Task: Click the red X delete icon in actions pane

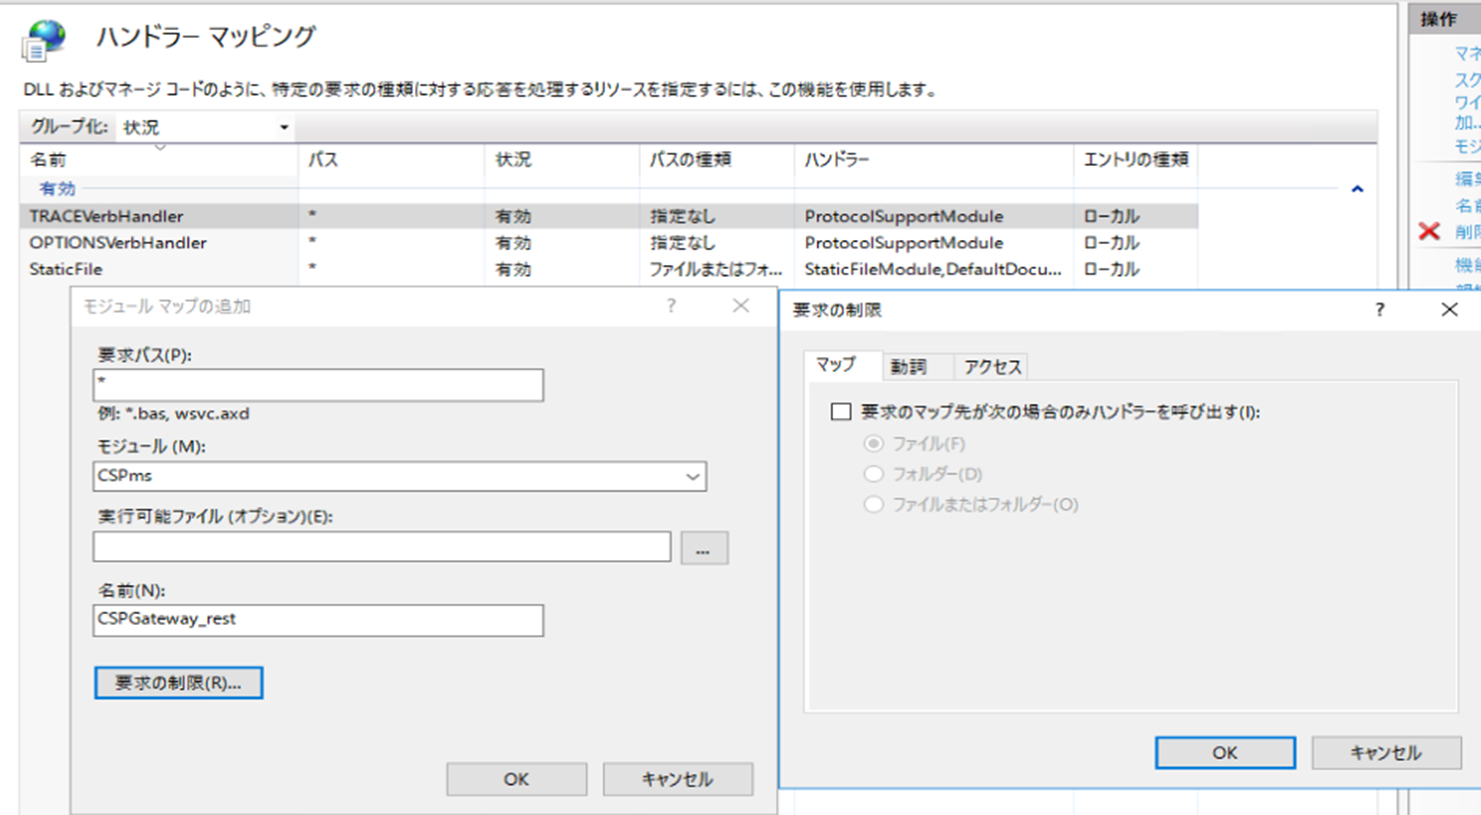Action: (1429, 232)
